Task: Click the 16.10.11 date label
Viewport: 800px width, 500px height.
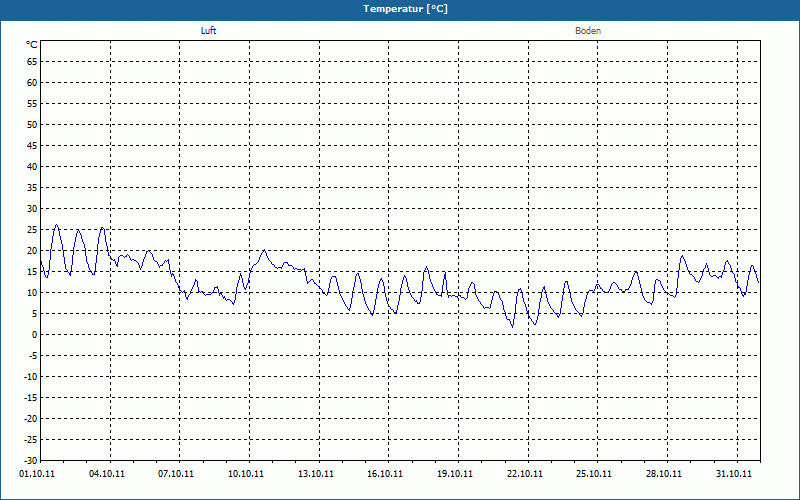Action: pos(385,473)
